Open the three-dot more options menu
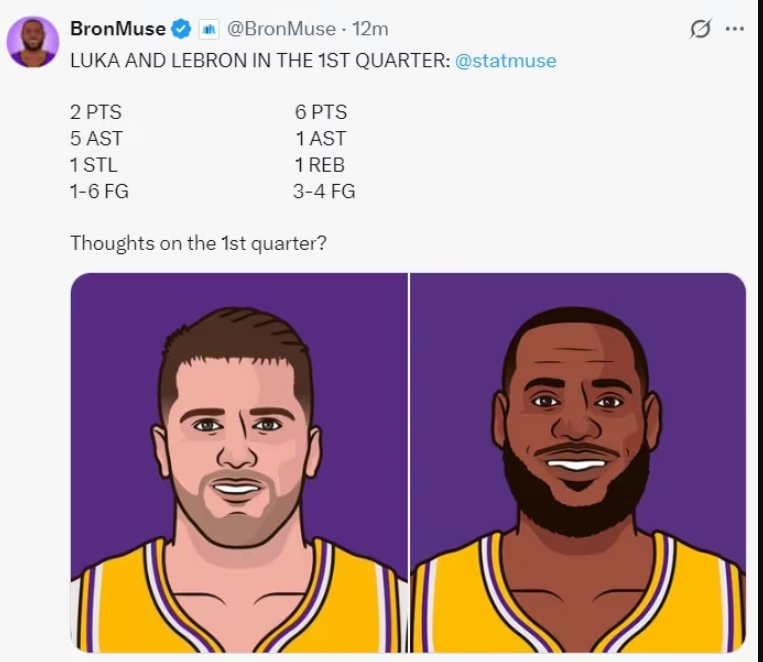 735,29
